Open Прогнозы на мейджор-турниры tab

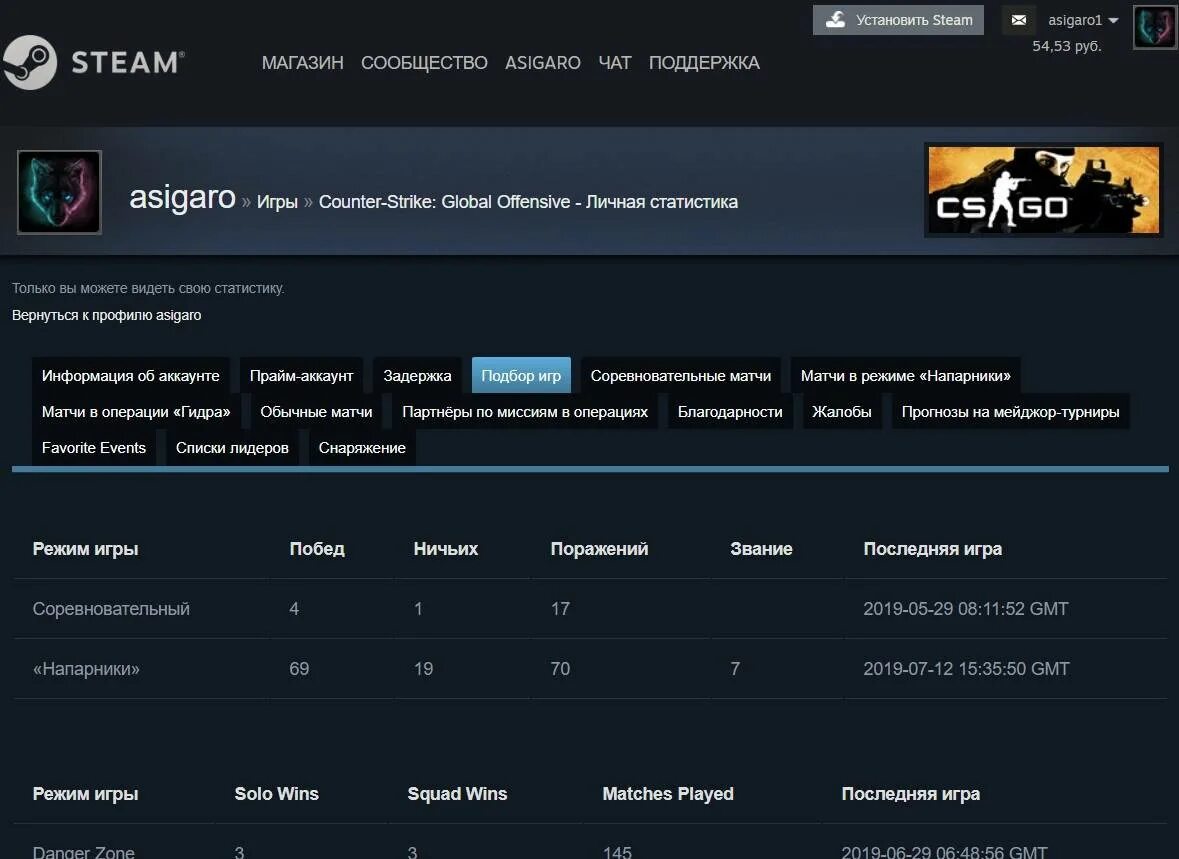(1011, 411)
